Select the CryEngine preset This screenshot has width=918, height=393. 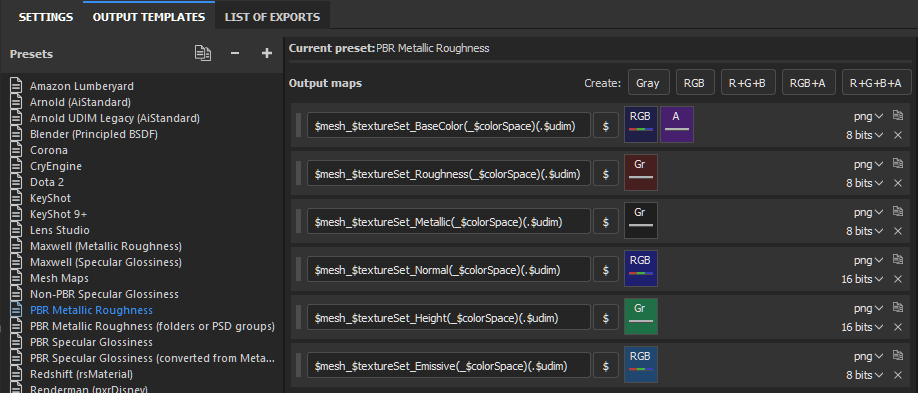(x=56, y=166)
